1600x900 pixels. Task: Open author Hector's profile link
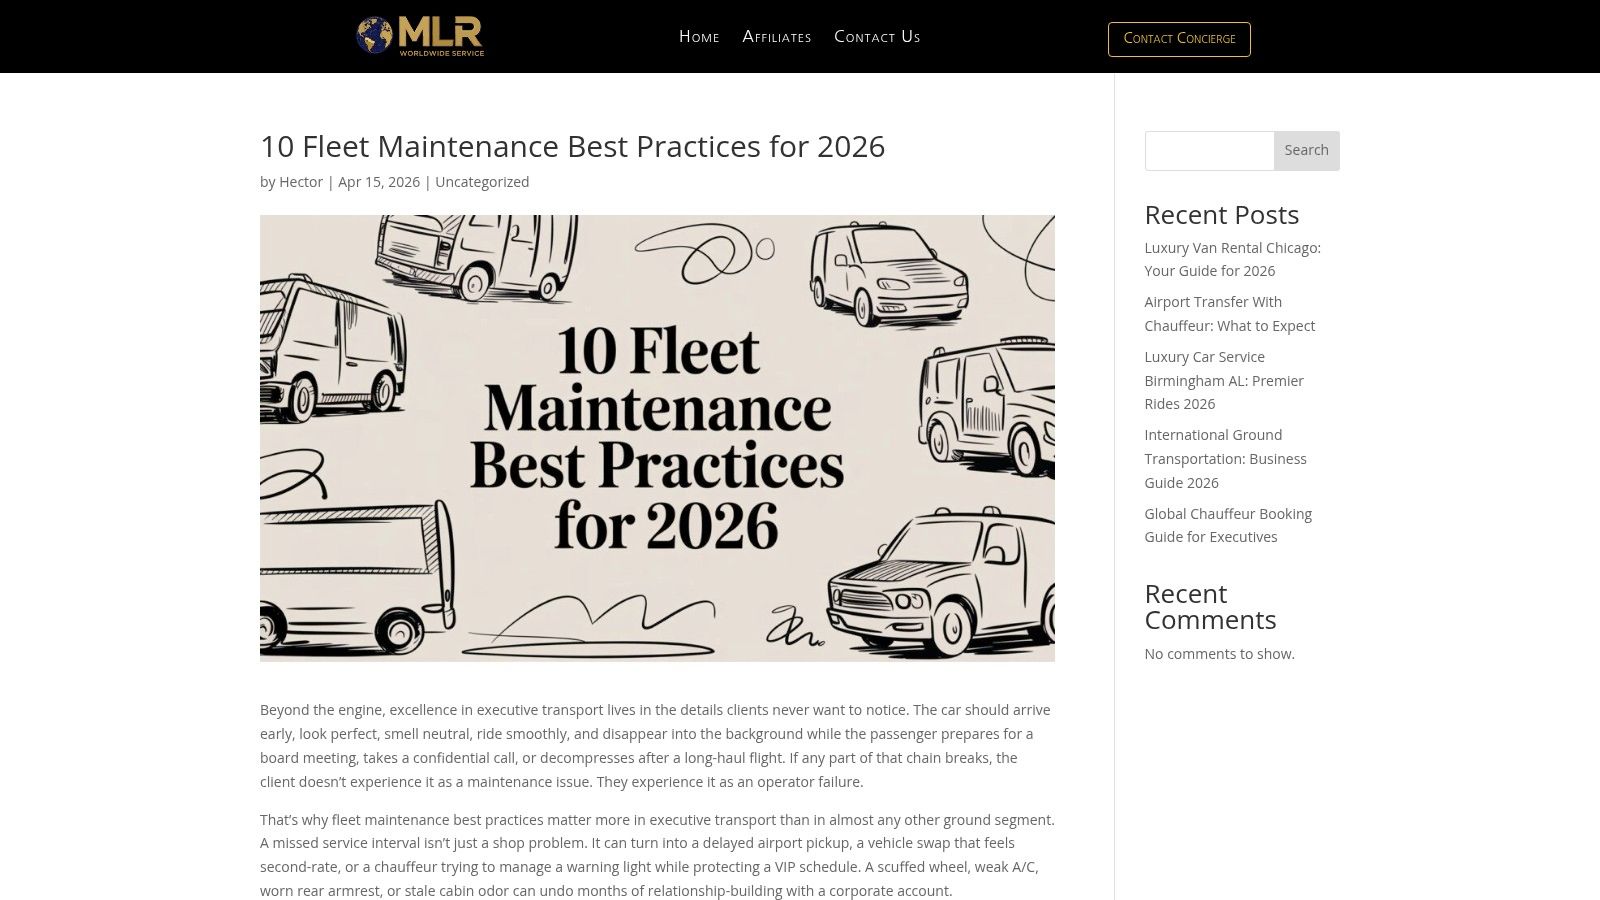point(301,182)
